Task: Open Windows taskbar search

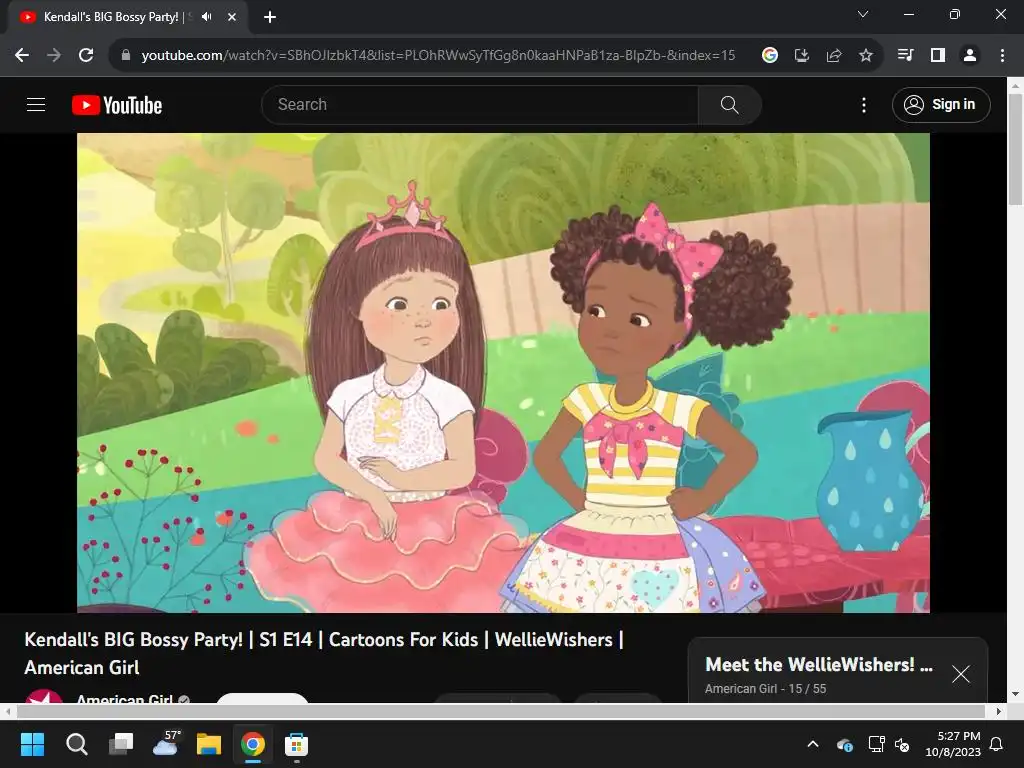Action: point(76,744)
